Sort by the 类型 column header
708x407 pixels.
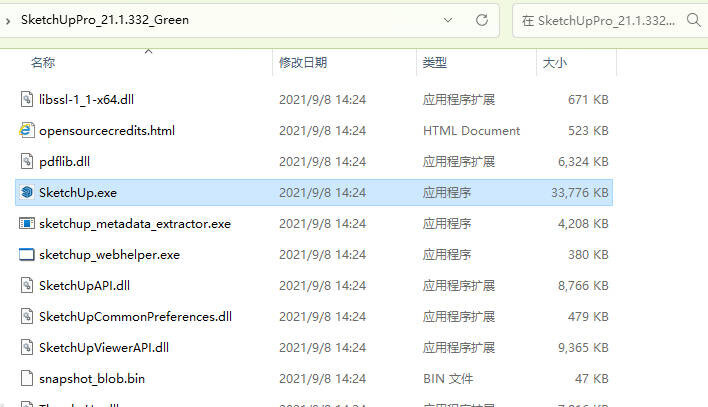(x=434, y=63)
